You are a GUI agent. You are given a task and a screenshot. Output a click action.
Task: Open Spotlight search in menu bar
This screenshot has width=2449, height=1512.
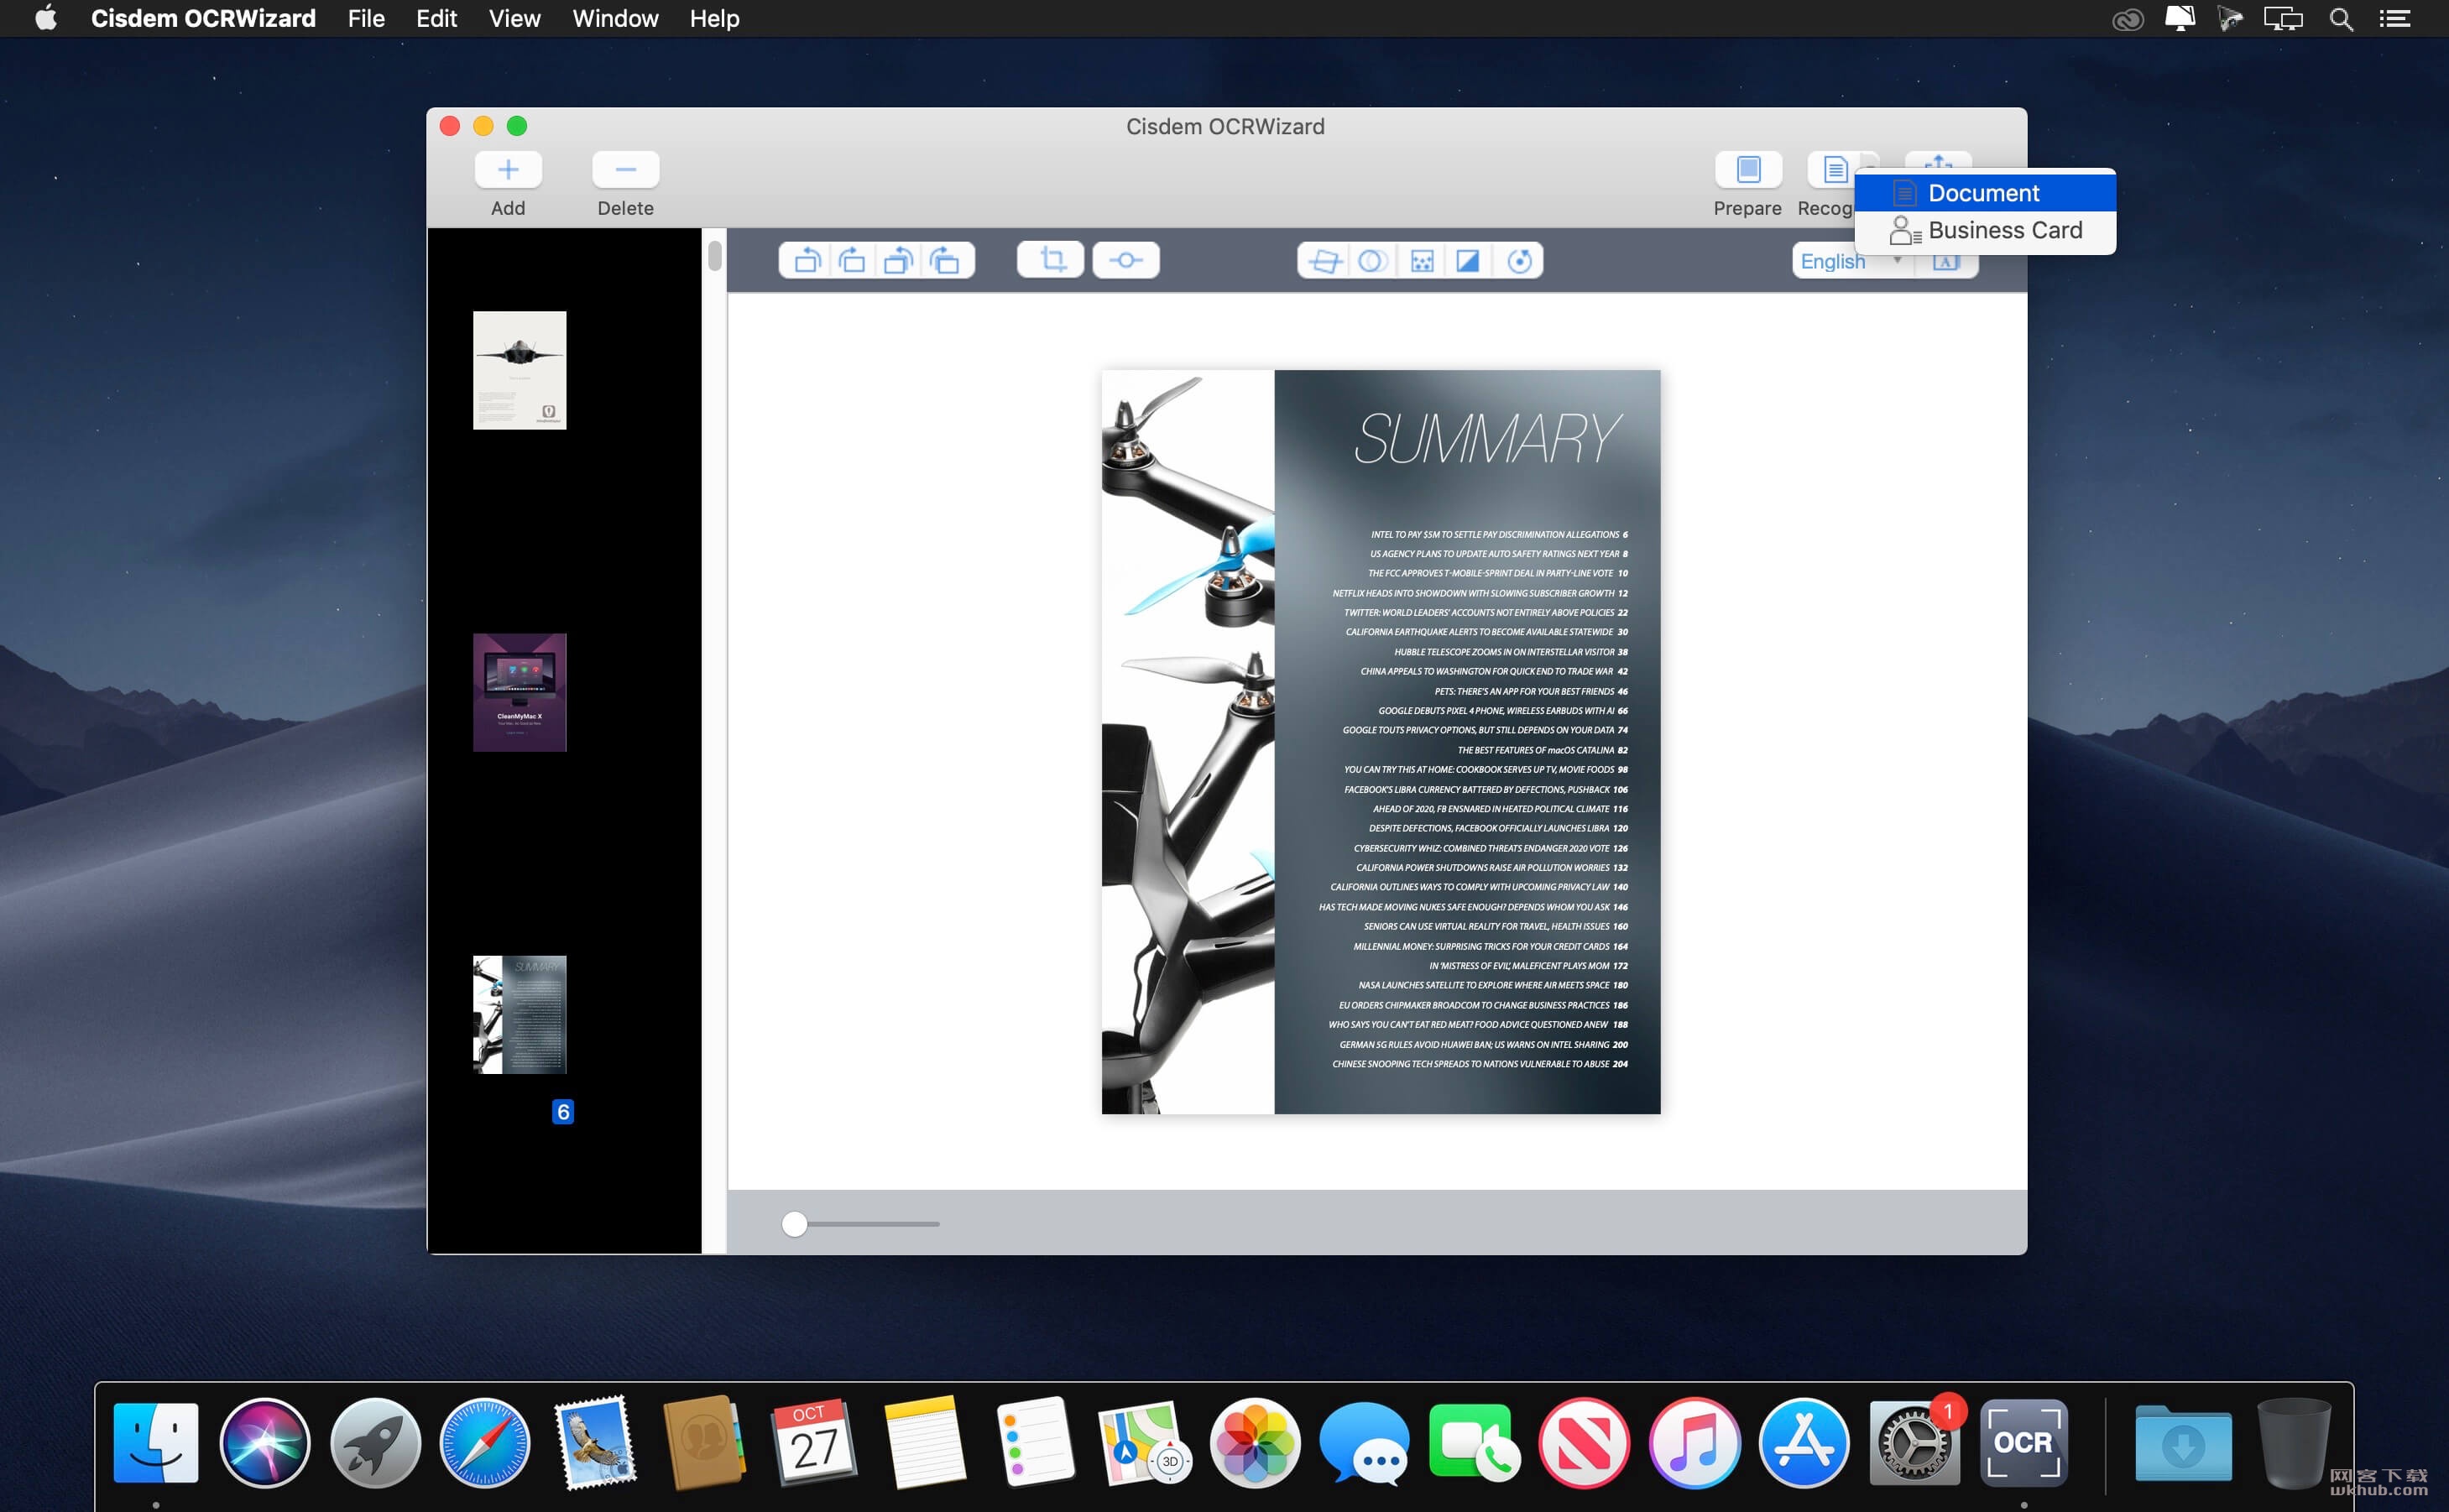click(x=2340, y=19)
